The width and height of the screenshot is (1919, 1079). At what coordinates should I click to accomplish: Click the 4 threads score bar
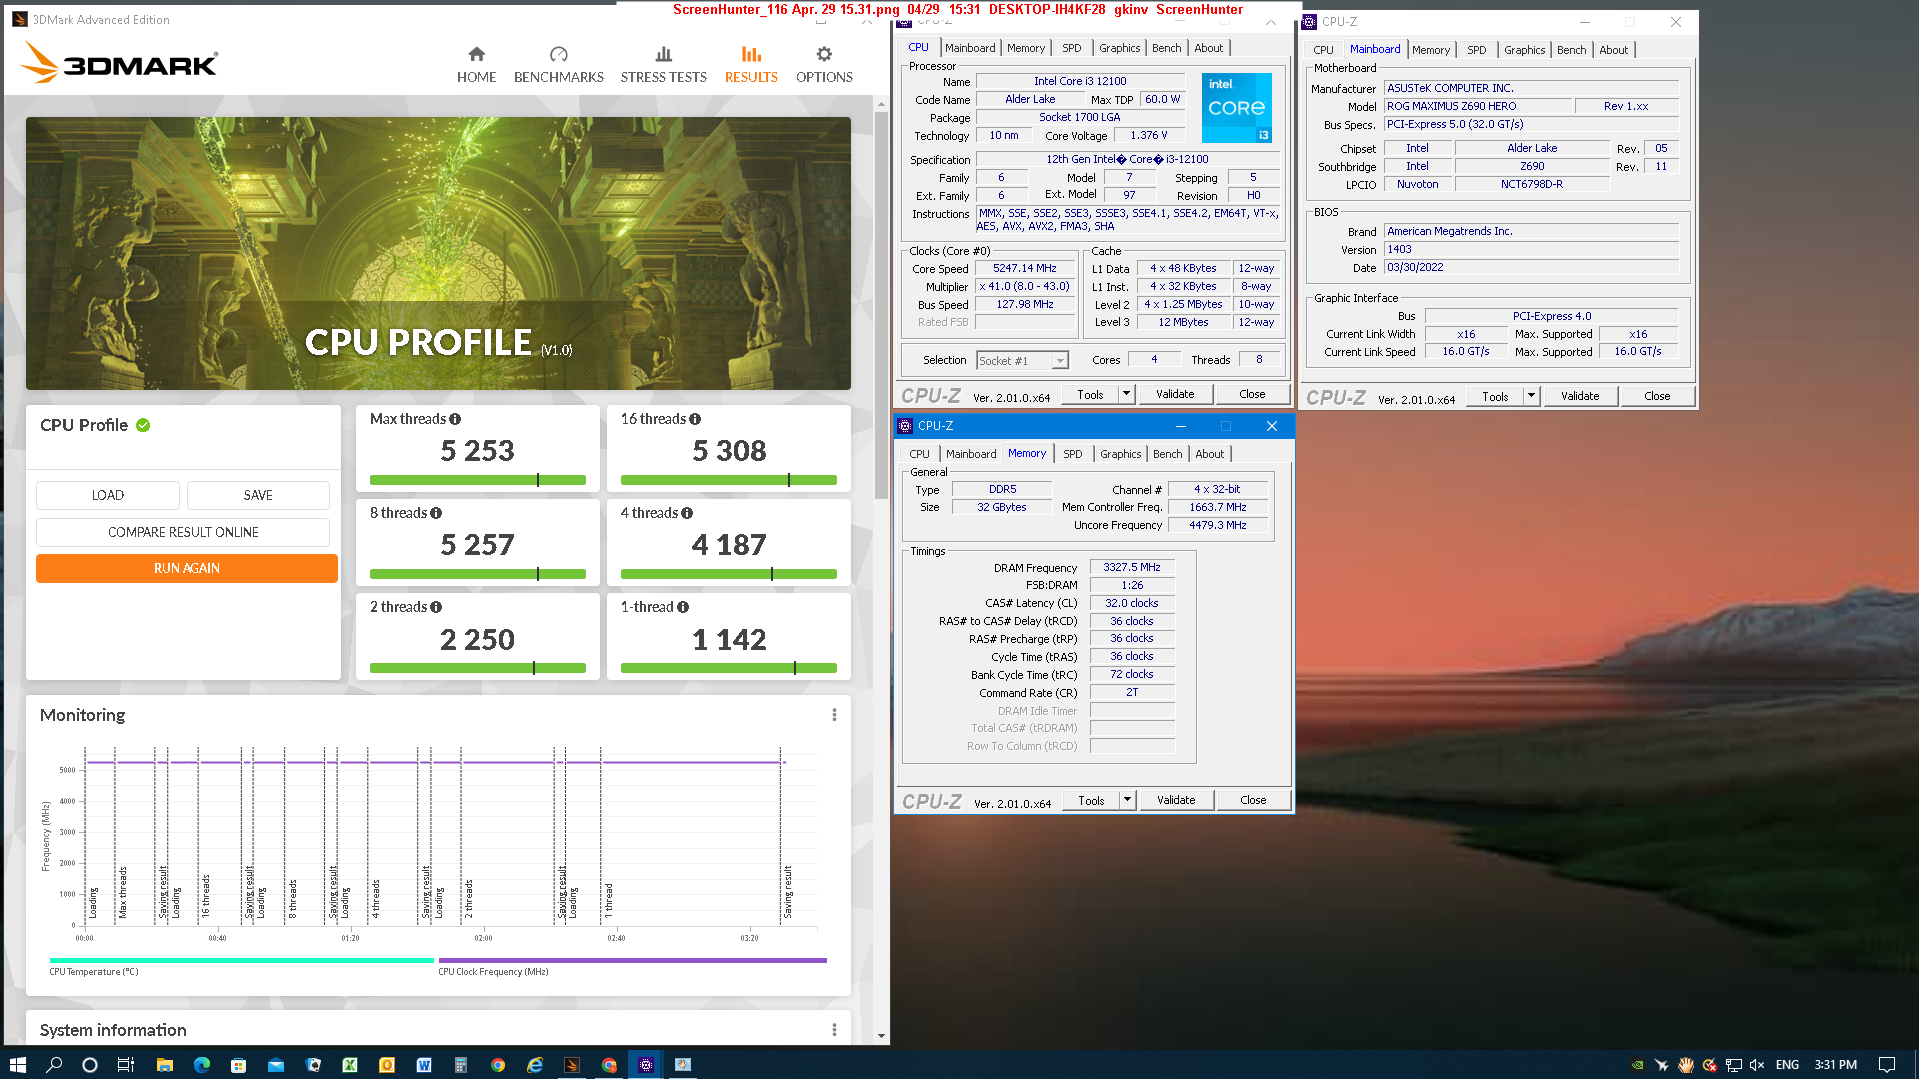coord(728,574)
